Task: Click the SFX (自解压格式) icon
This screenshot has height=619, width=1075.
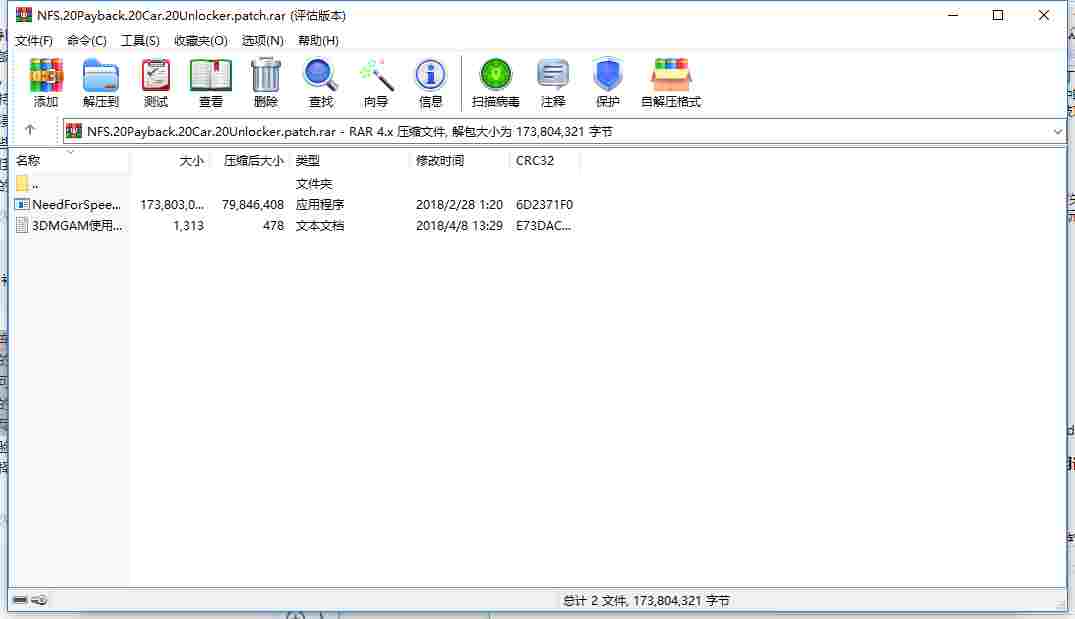Action: [671, 75]
